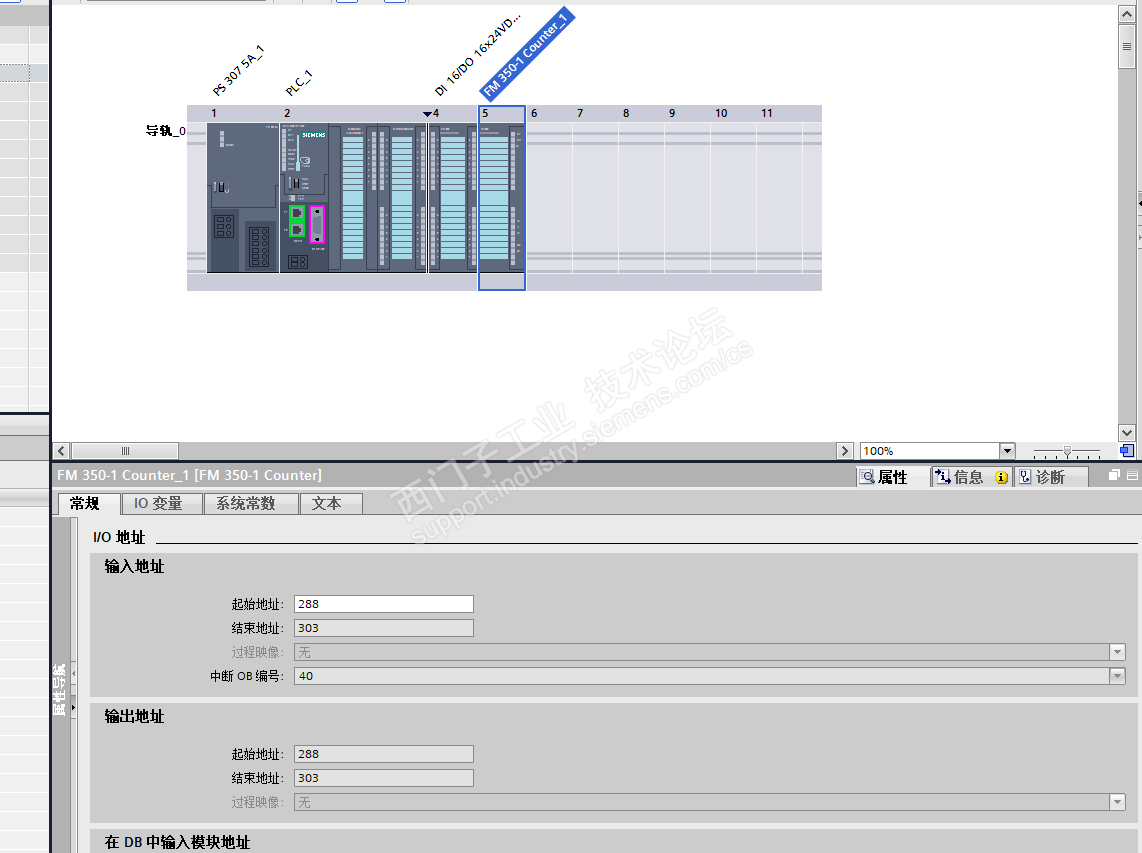The image size is (1142, 853).
Task: Click the inspector title FM 350-1 Counter_1
Action: click(189, 476)
